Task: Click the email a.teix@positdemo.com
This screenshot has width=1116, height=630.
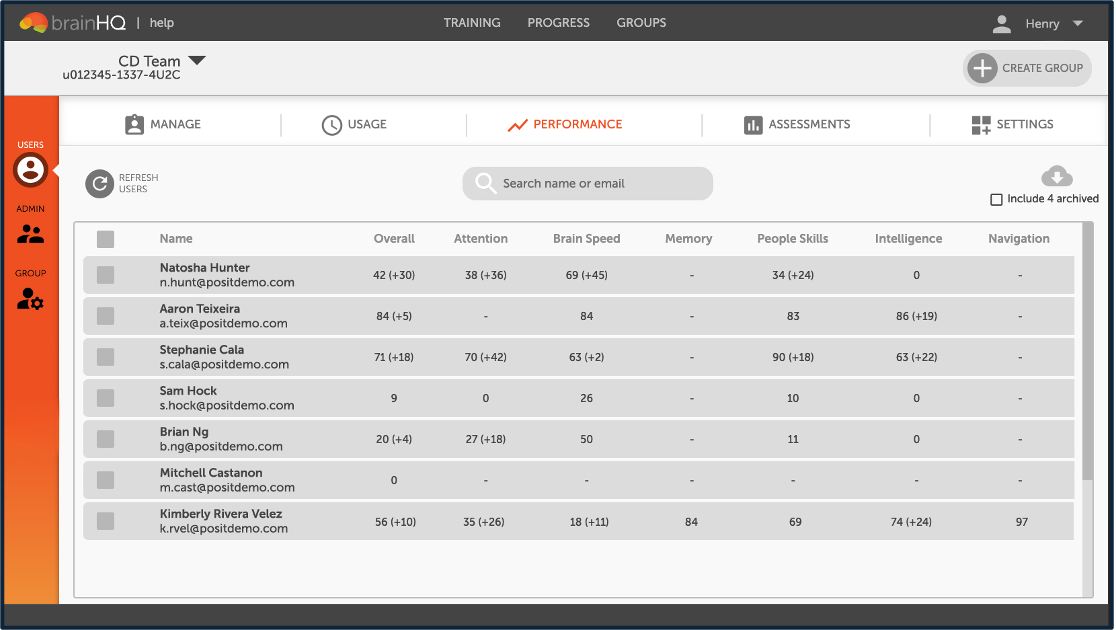Action: click(223, 323)
